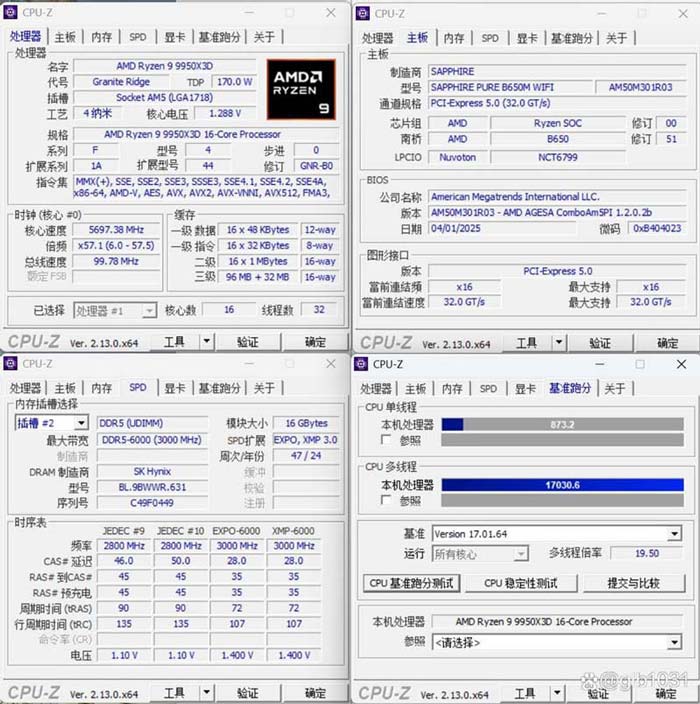Click SAPPHIRE PURE B650M WIFI model value

tap(510, 87)
